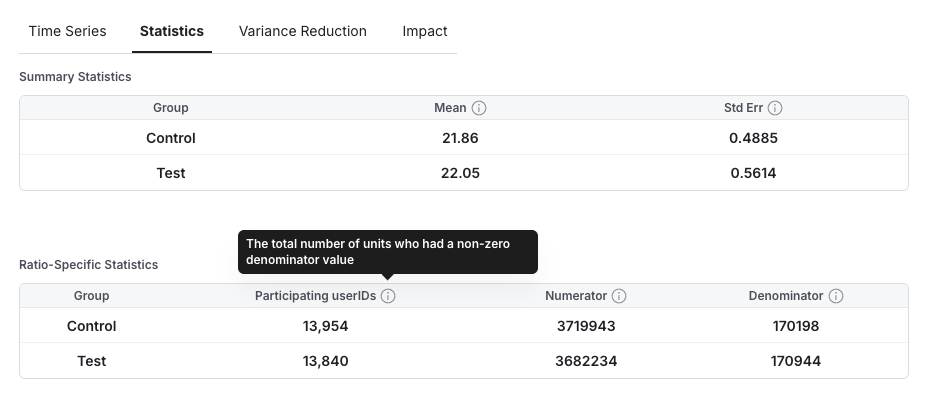Select the Control Std Err value 0.4885
Screen dimensions: 934x408
[753, 138]
